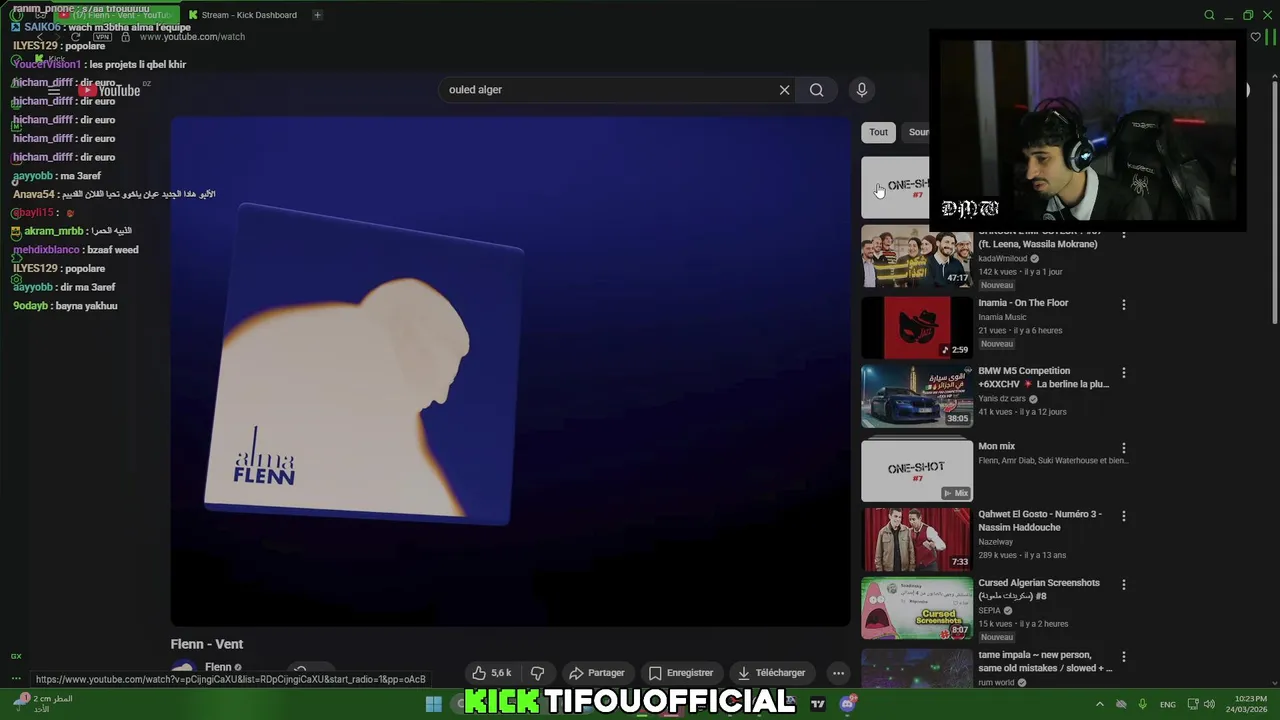The image size is (1280, 720).
Task: Select the Tout filter chip
Action: tap(878, 132)
